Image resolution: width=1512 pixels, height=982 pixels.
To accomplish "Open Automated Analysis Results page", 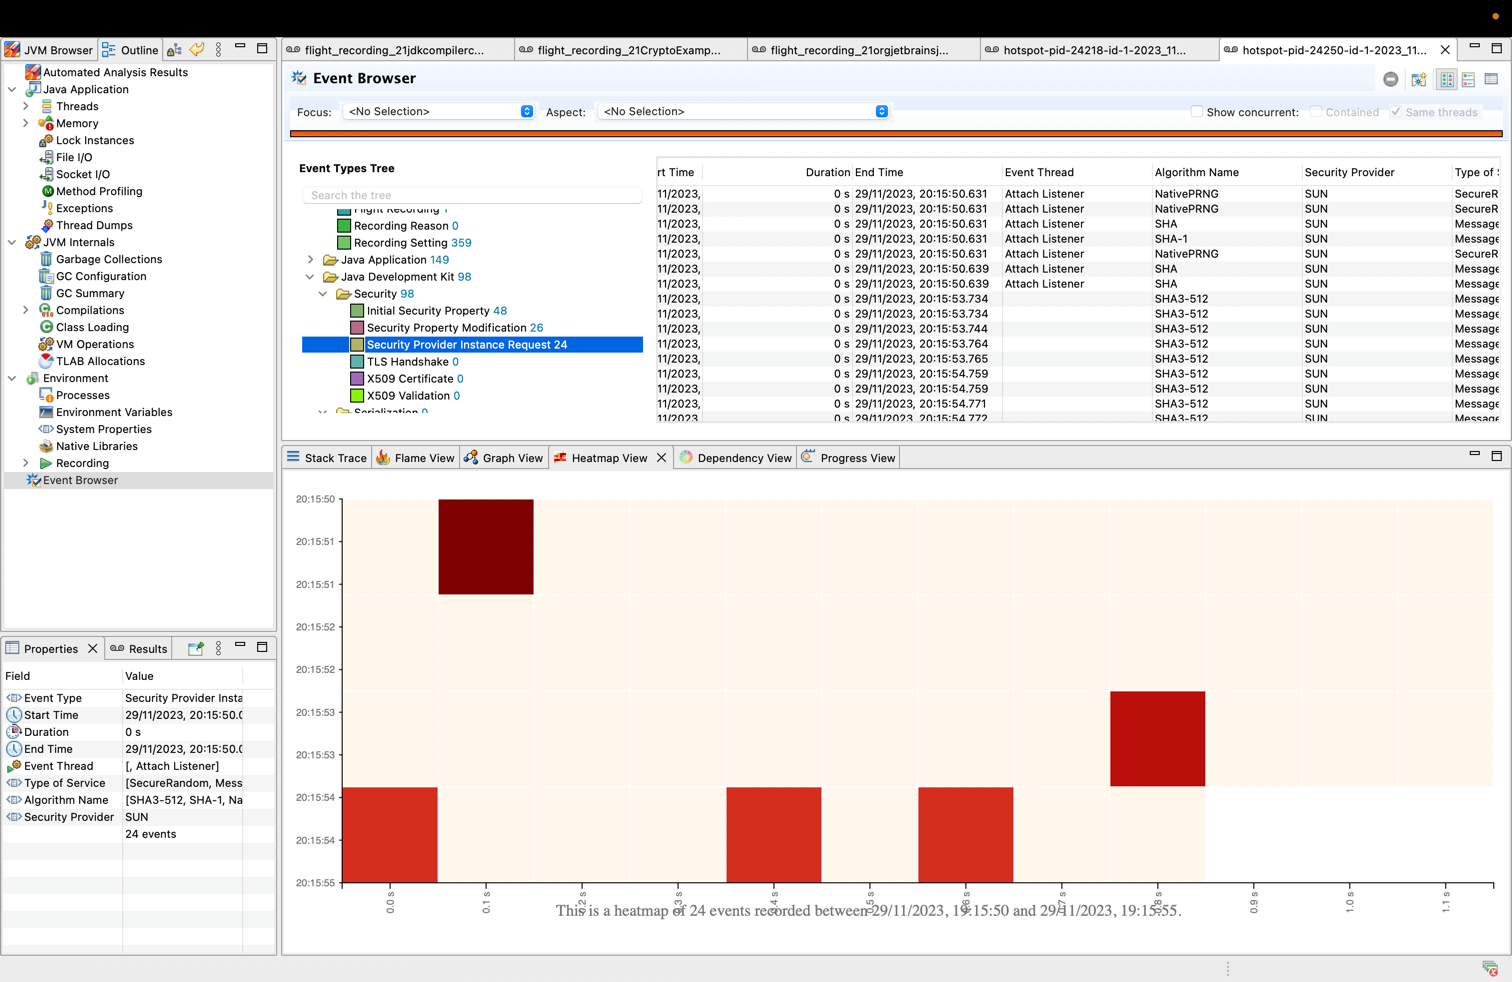I will click(114, 72).
